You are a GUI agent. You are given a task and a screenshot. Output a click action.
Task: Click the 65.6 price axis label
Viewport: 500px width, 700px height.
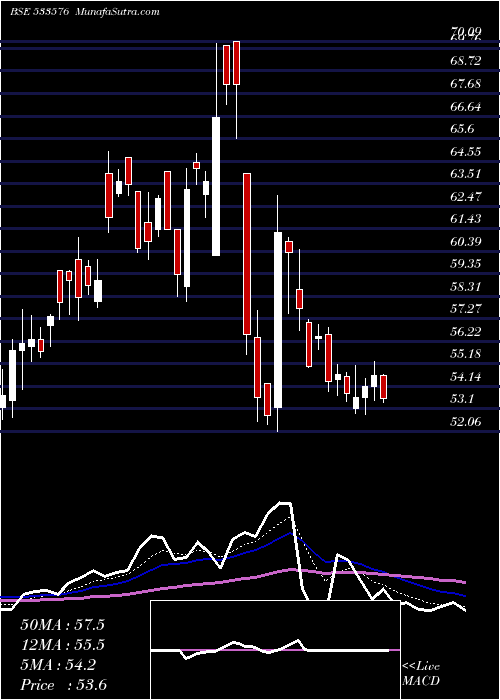[462, 129]
